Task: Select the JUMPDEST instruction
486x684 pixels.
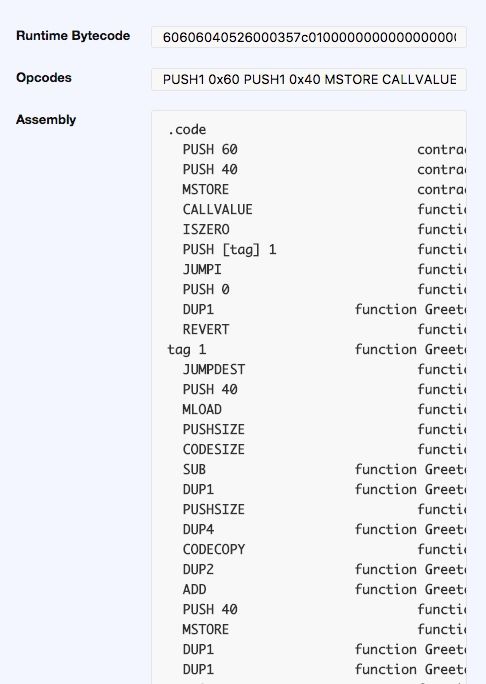Action: (214, 369)
